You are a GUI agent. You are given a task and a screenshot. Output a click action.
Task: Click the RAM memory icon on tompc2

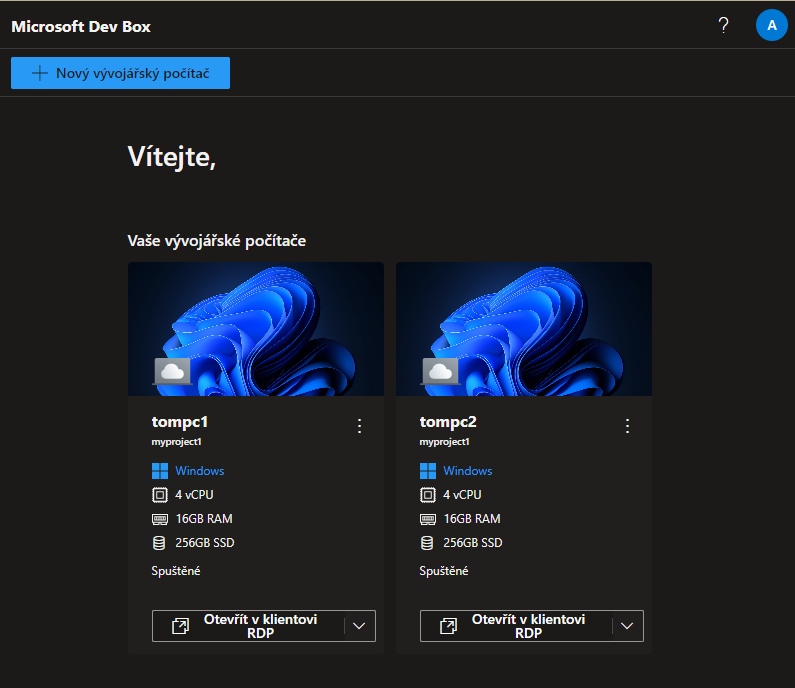tap(427, 519)
